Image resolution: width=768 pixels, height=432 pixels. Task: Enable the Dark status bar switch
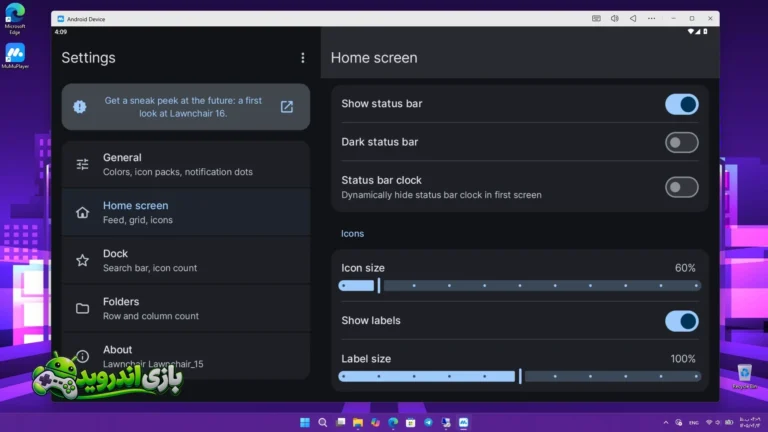click(x=681, y=143)
